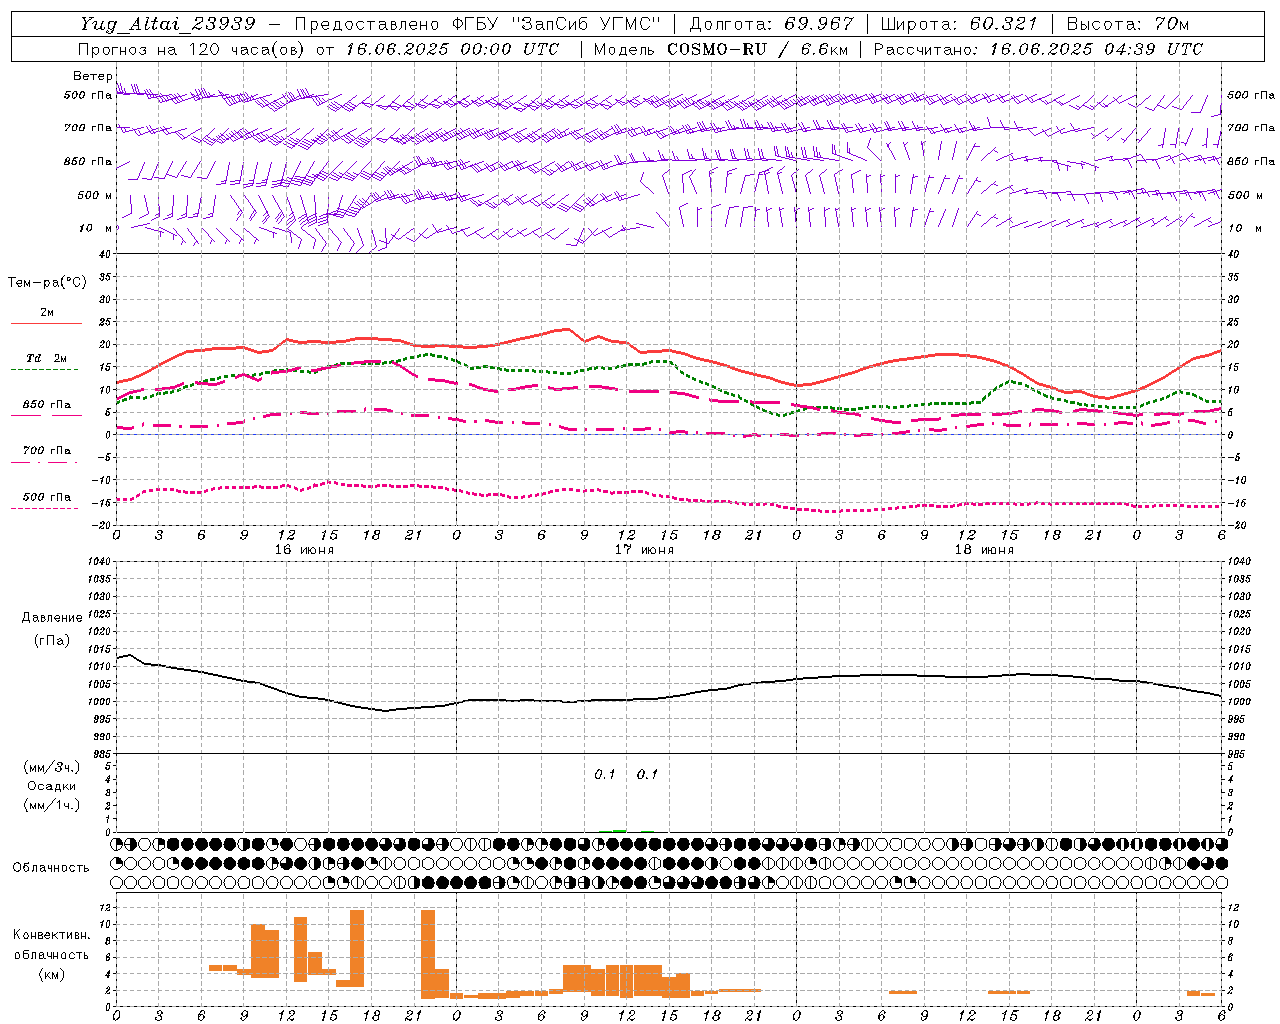
Task: Click the 17 июня date label
Action: pos(644,550)
